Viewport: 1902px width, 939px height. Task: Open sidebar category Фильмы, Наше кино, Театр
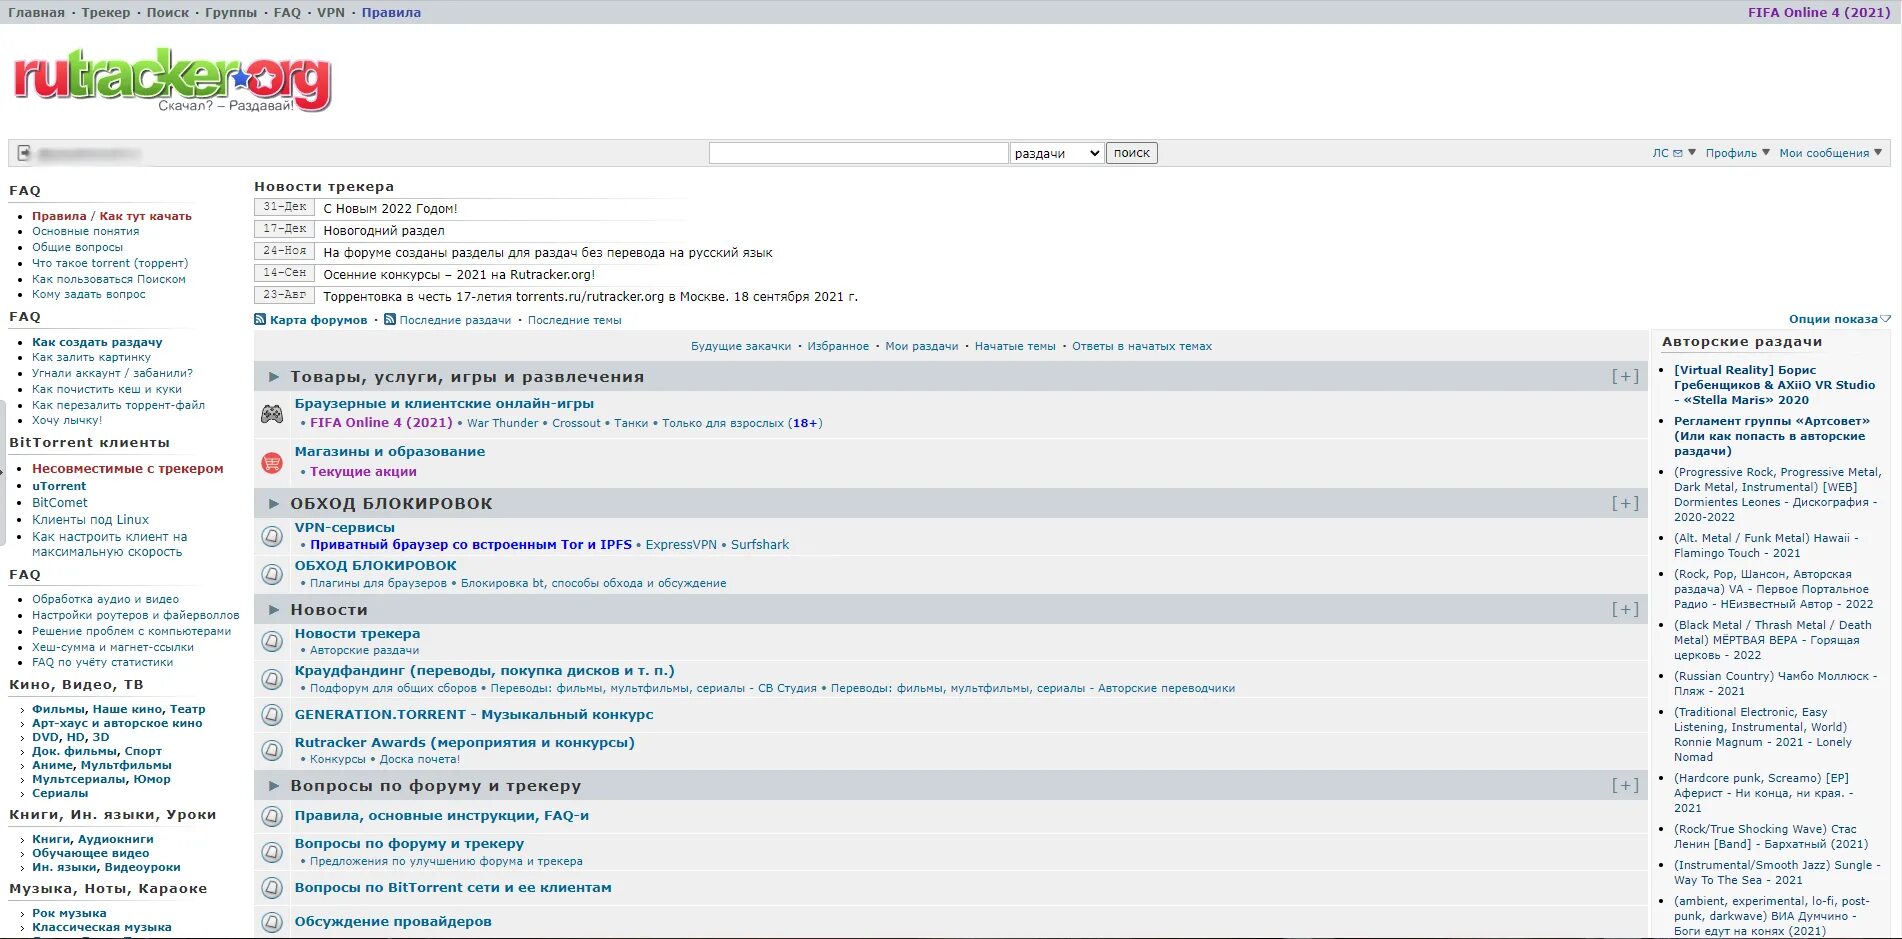point(119,709)
